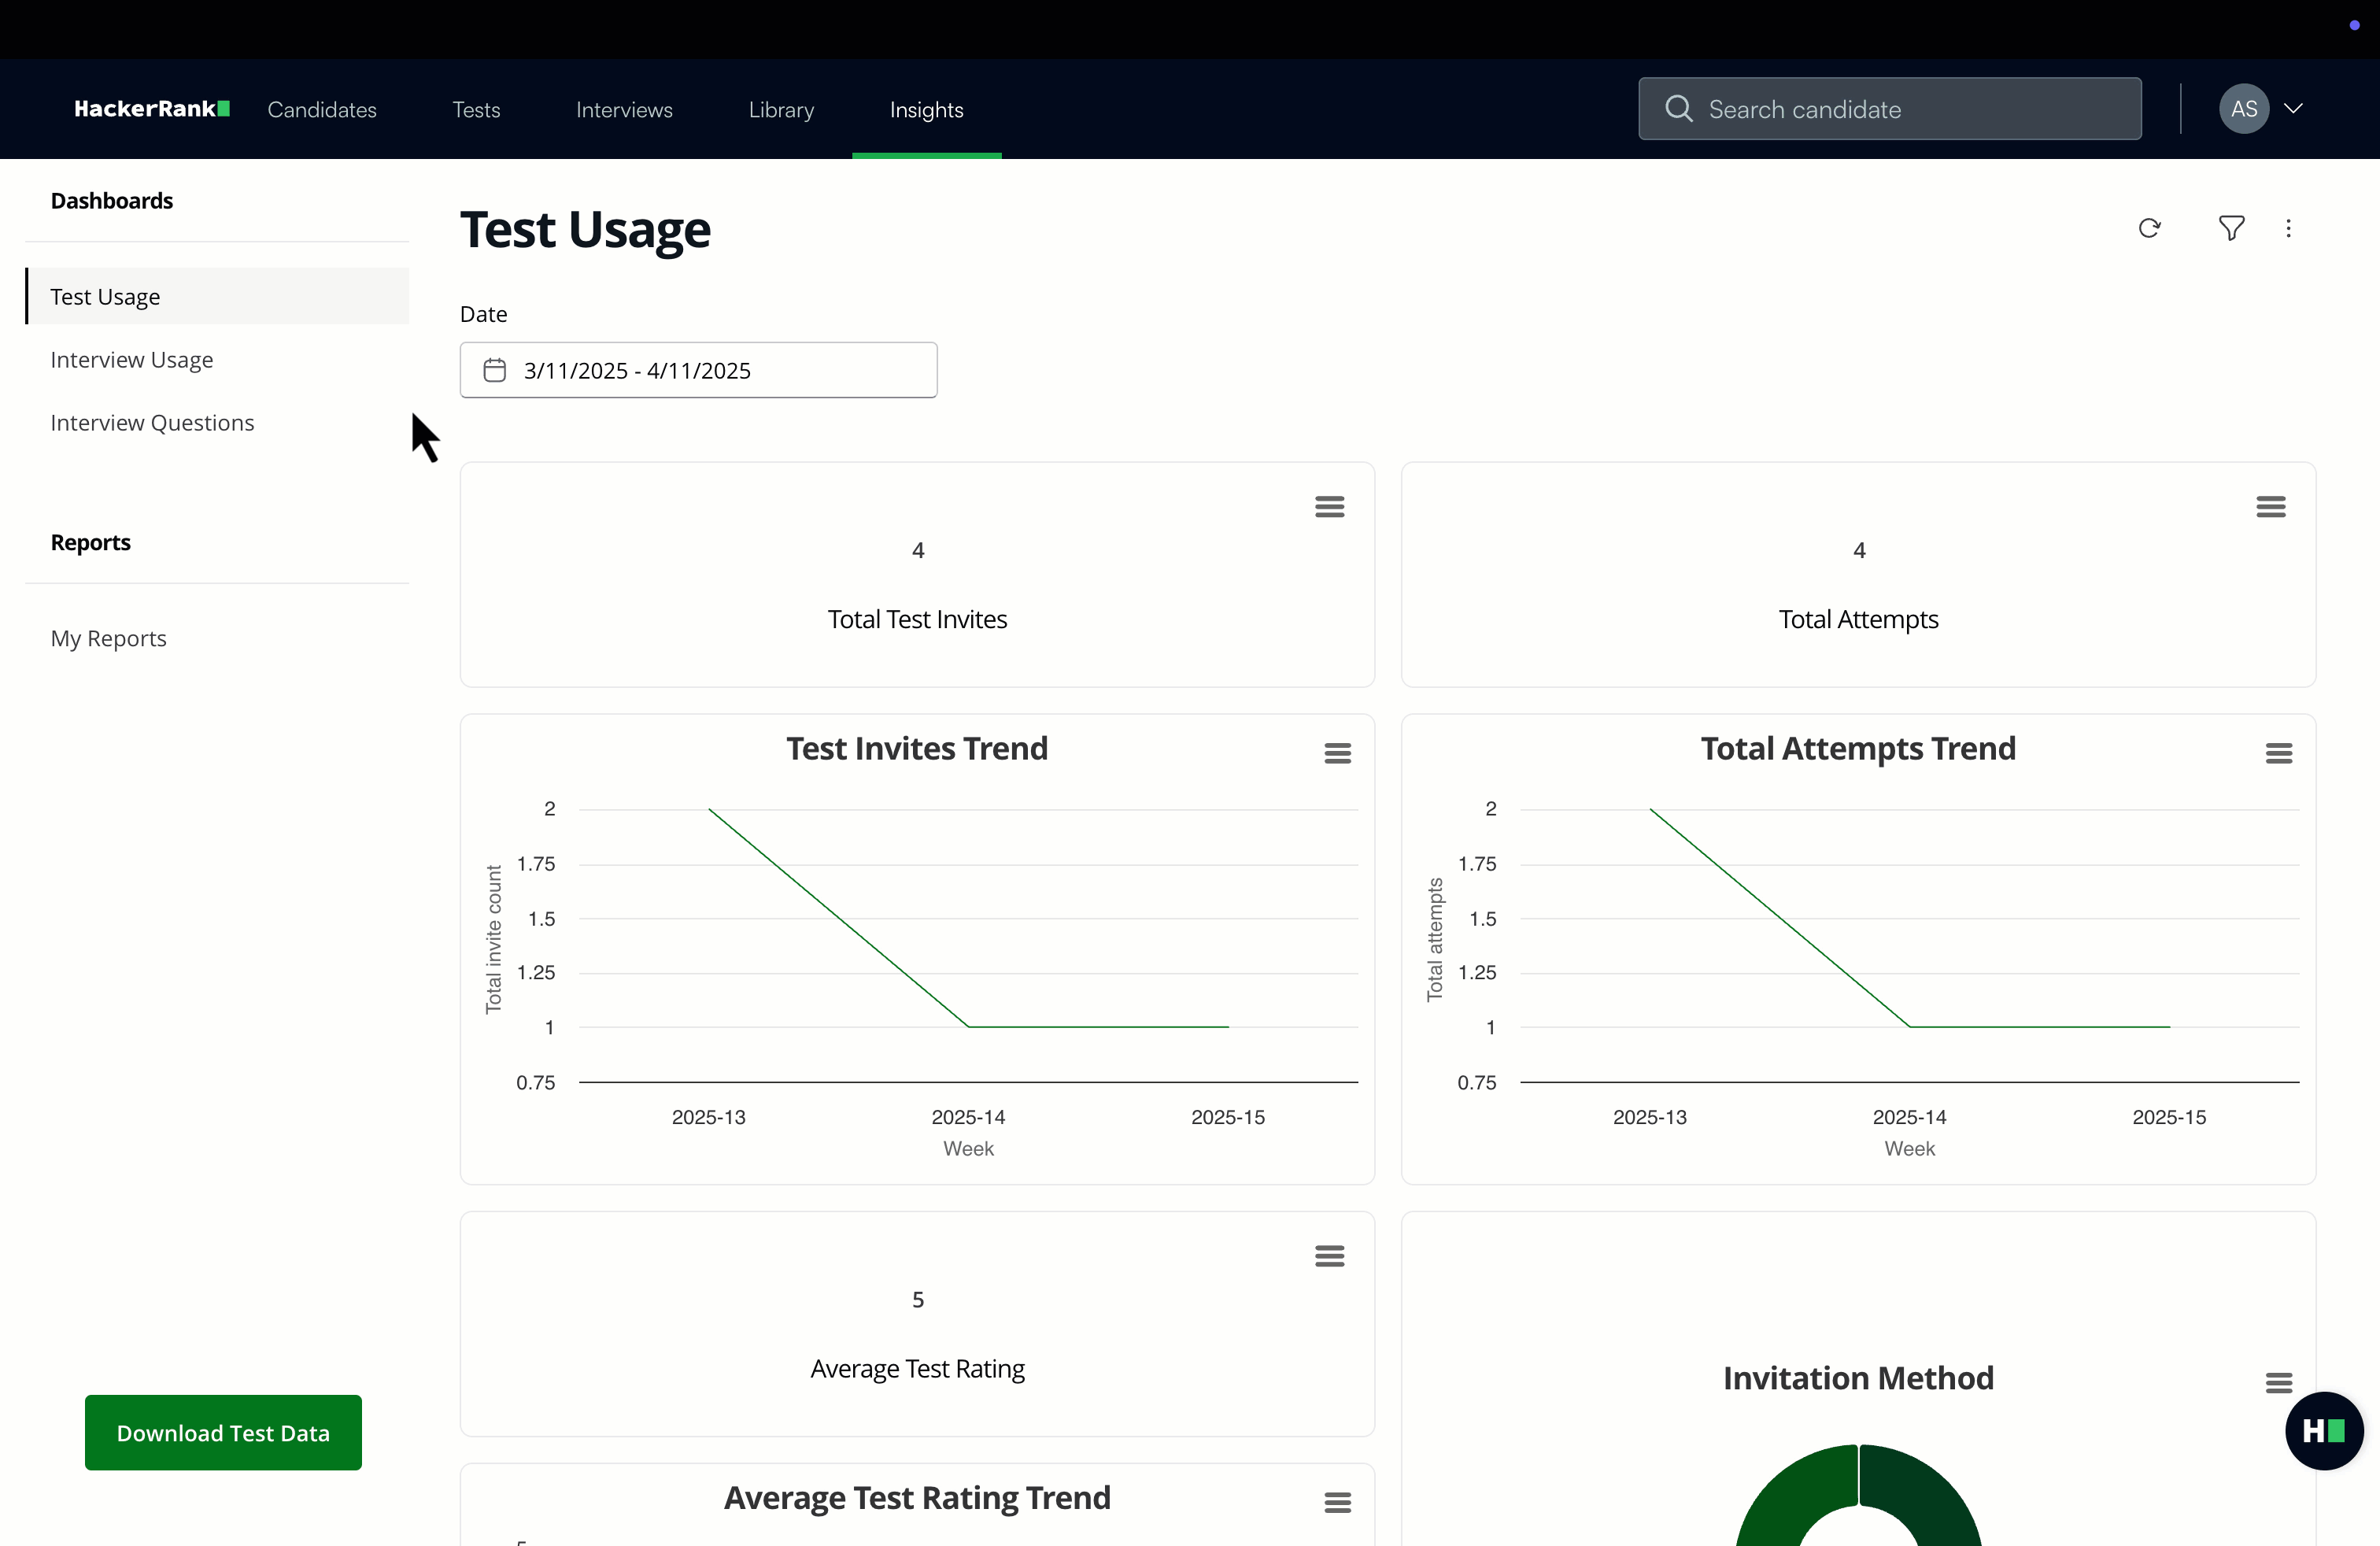Open Total Attempts card hamburger menu
This screenshot has width=2380, height=1546.
(2270, 507)
